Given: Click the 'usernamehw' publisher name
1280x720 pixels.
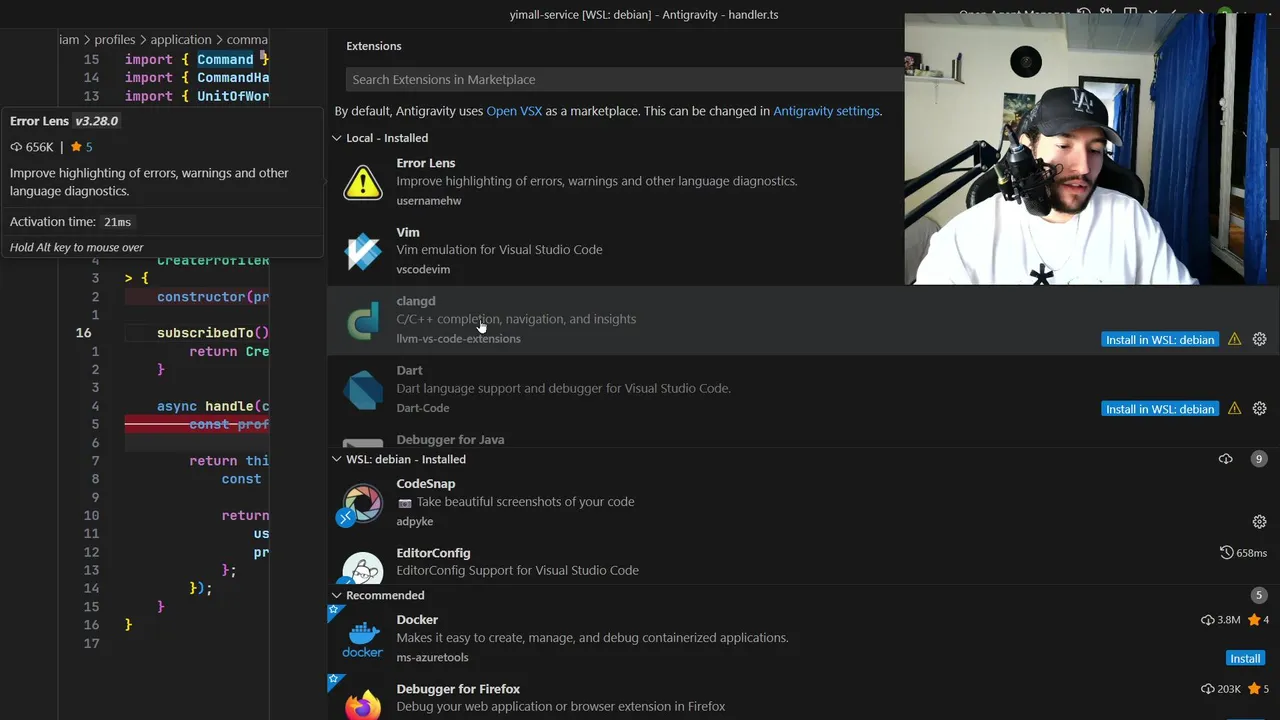Looking at the screenshot, I should (429, 201).
